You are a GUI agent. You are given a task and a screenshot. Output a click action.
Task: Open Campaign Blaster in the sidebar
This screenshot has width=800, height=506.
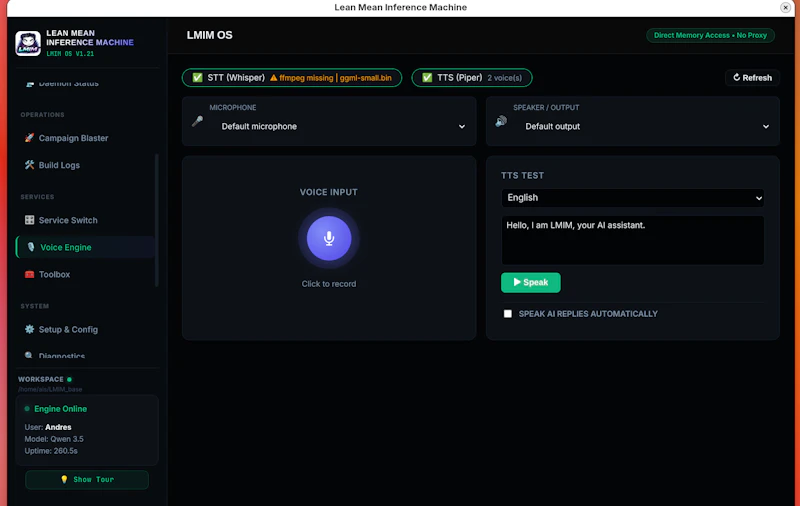tap(86, 138)
